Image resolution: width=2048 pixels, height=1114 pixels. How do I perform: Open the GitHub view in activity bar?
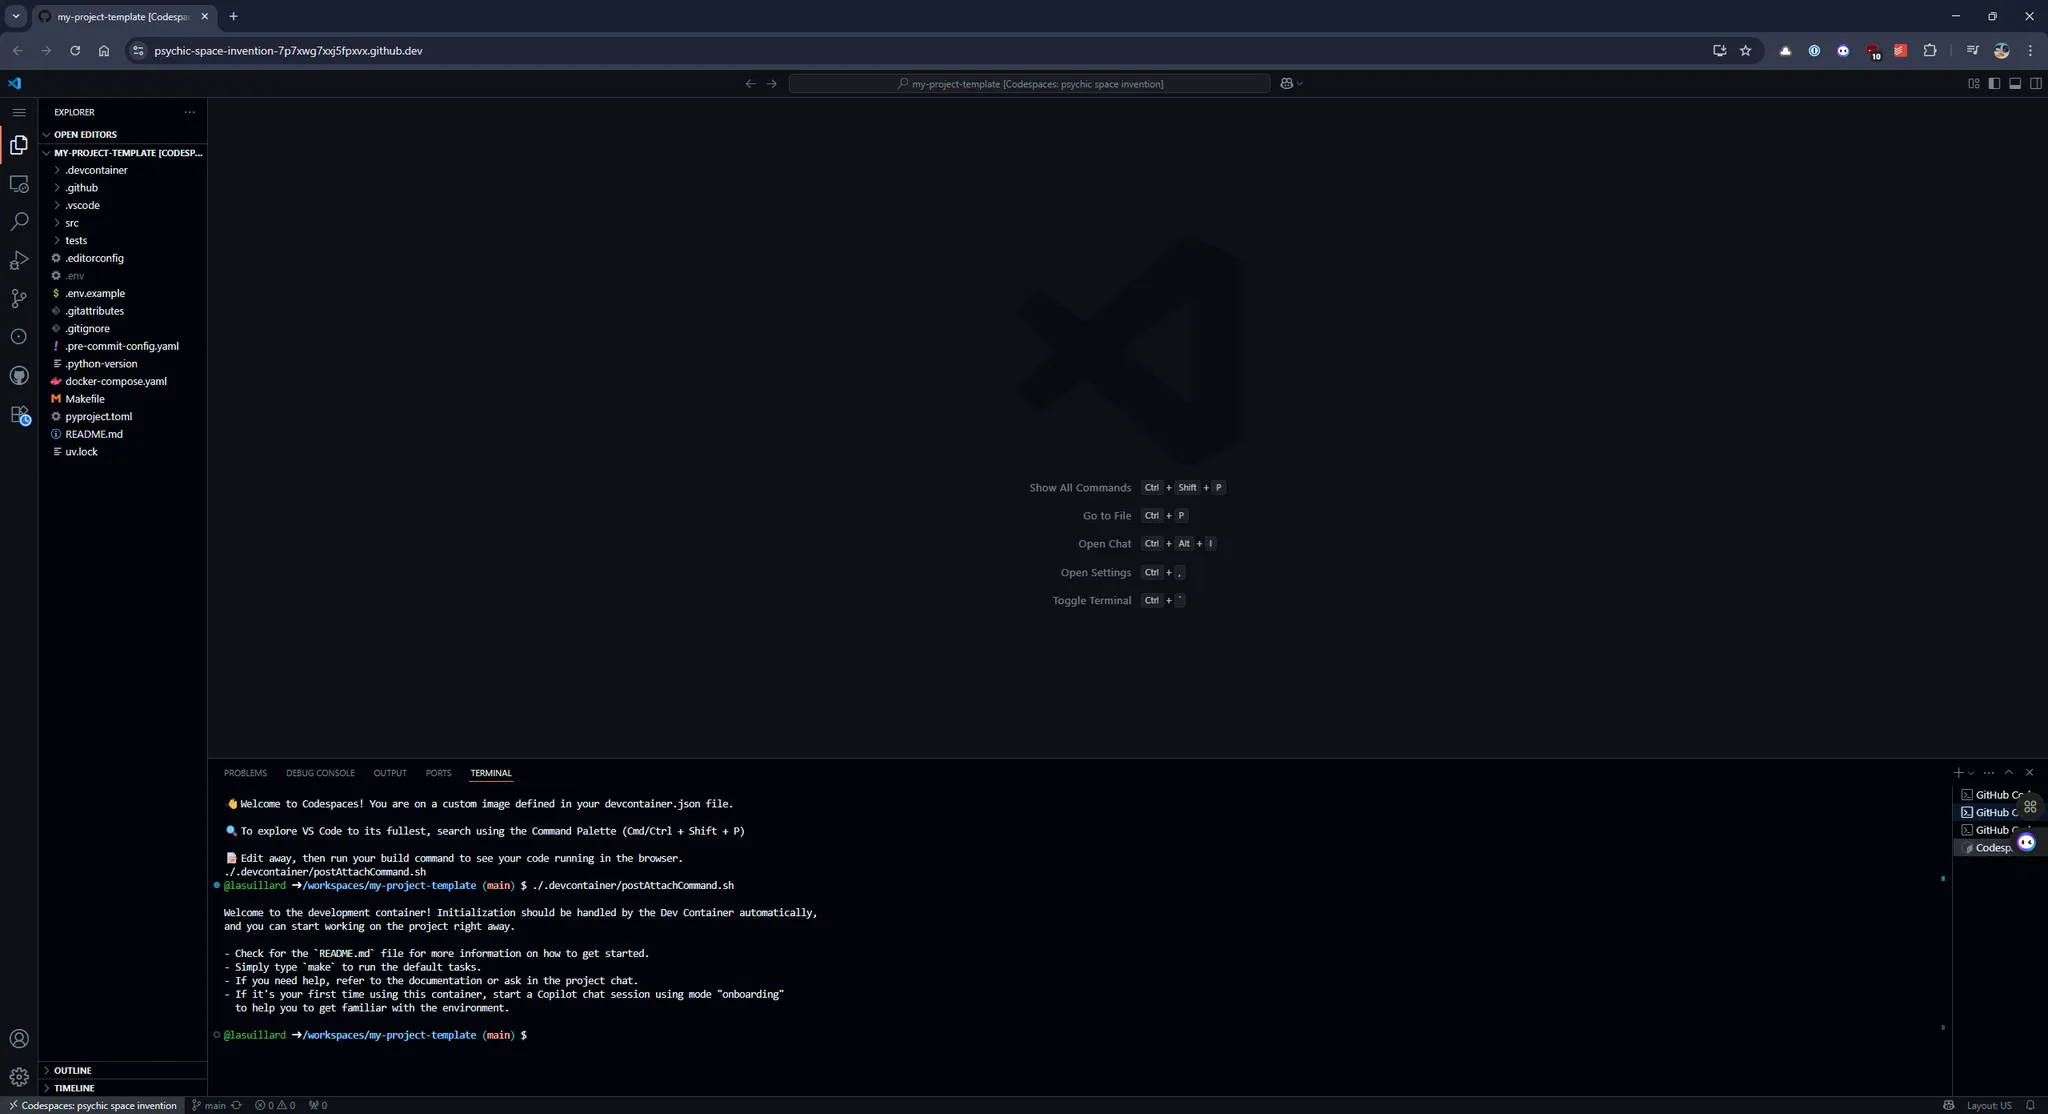click(x=19, y=376)
